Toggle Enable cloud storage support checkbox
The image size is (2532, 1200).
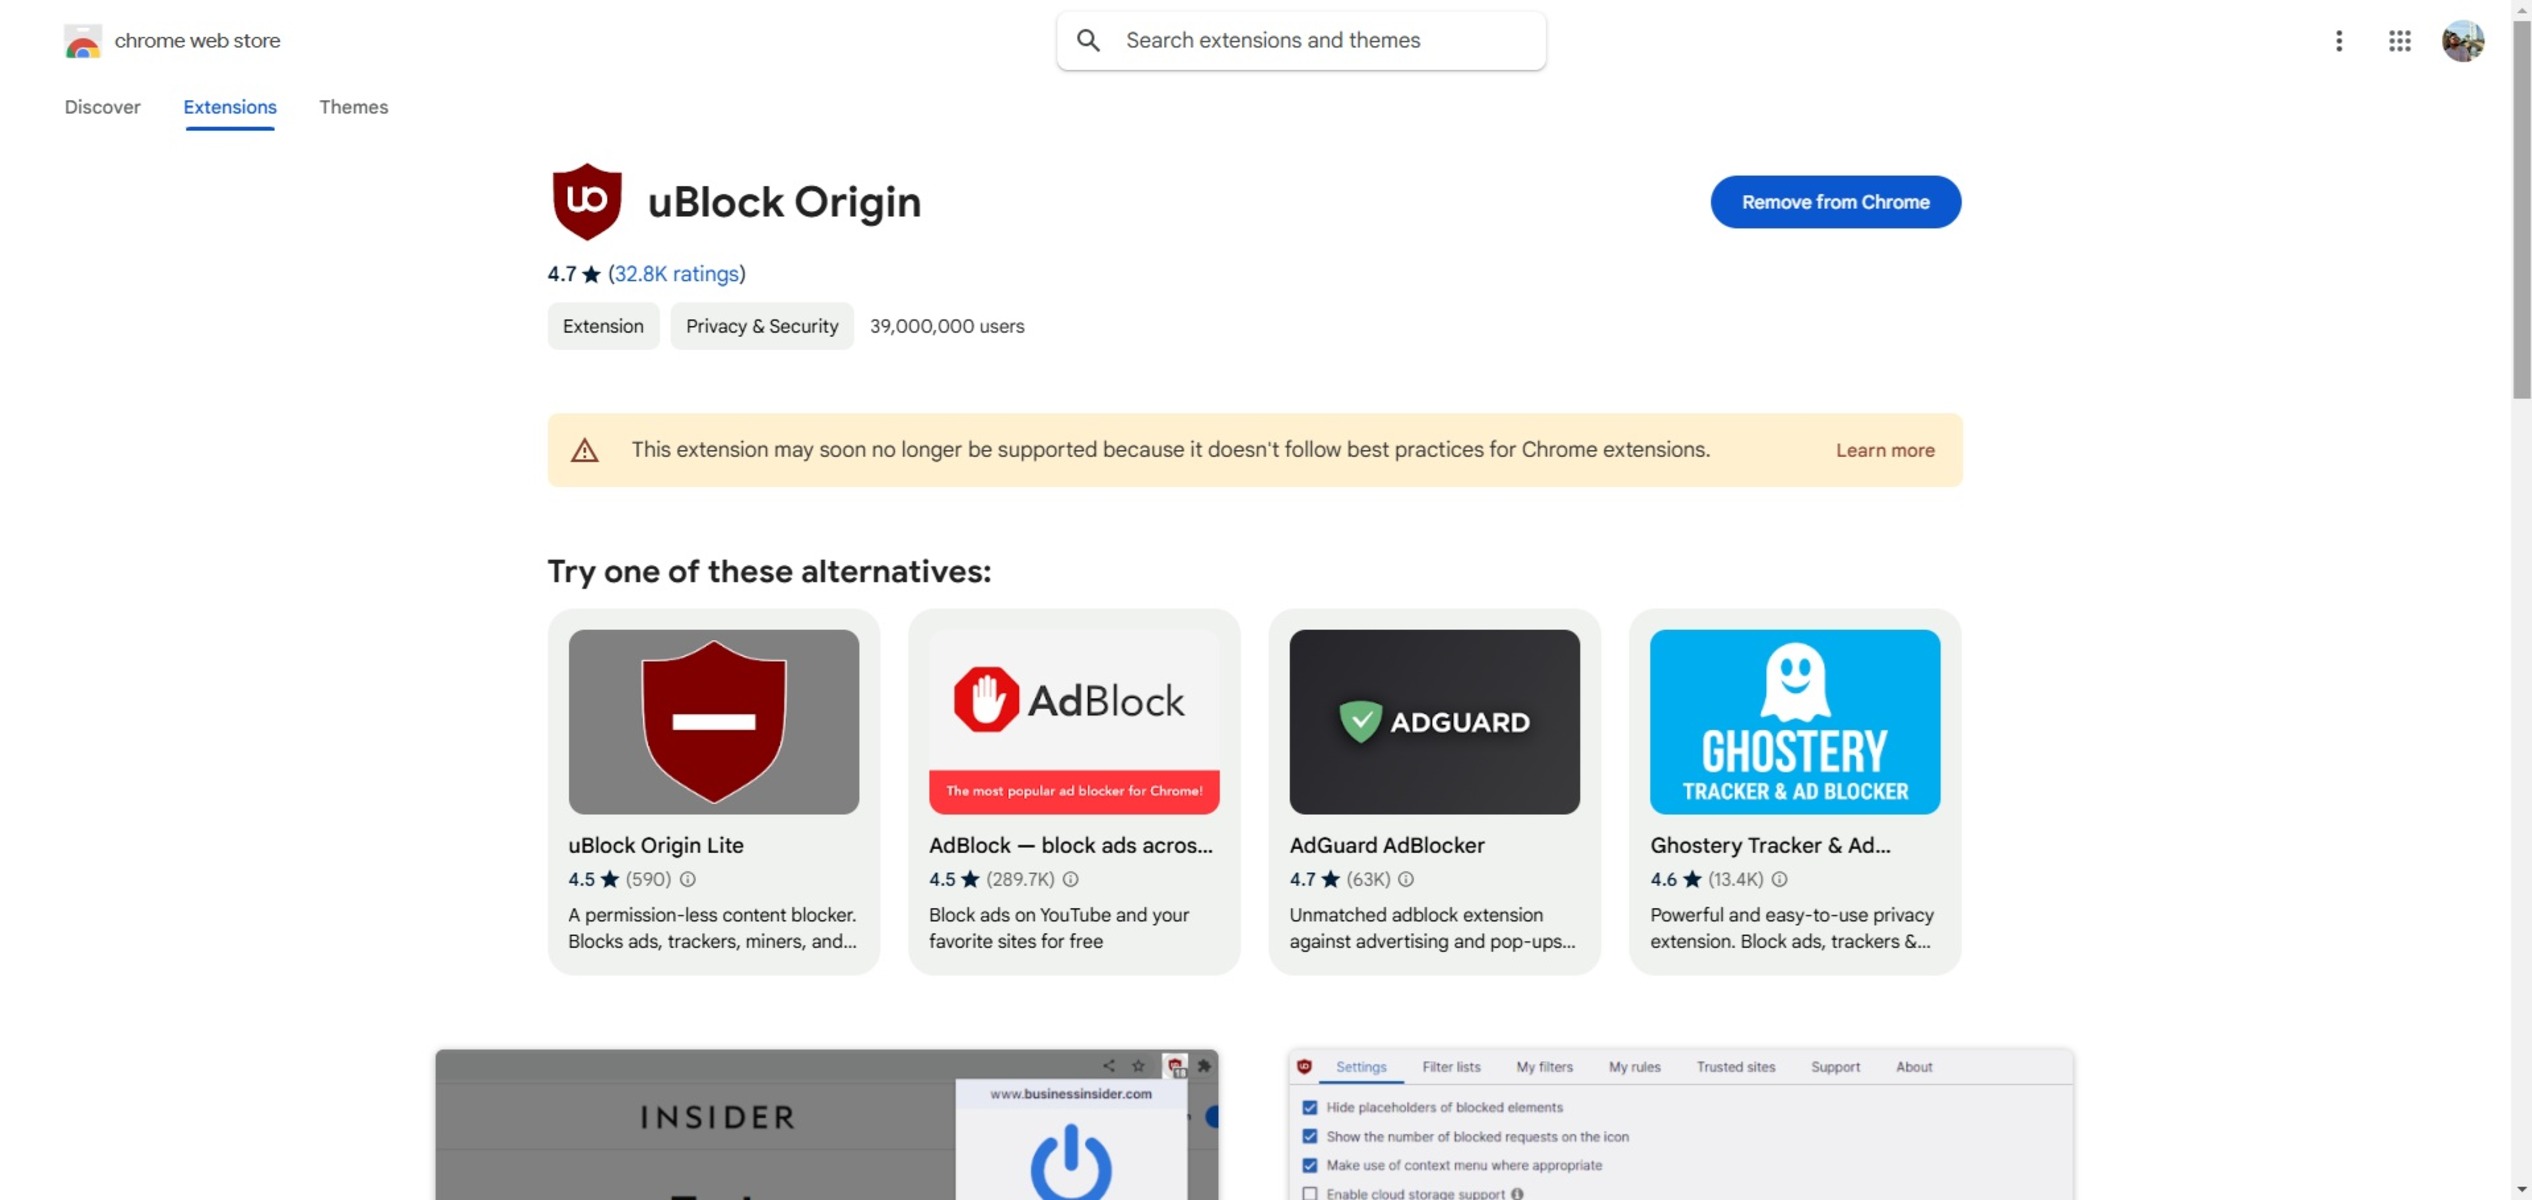coord(1309,1193)
